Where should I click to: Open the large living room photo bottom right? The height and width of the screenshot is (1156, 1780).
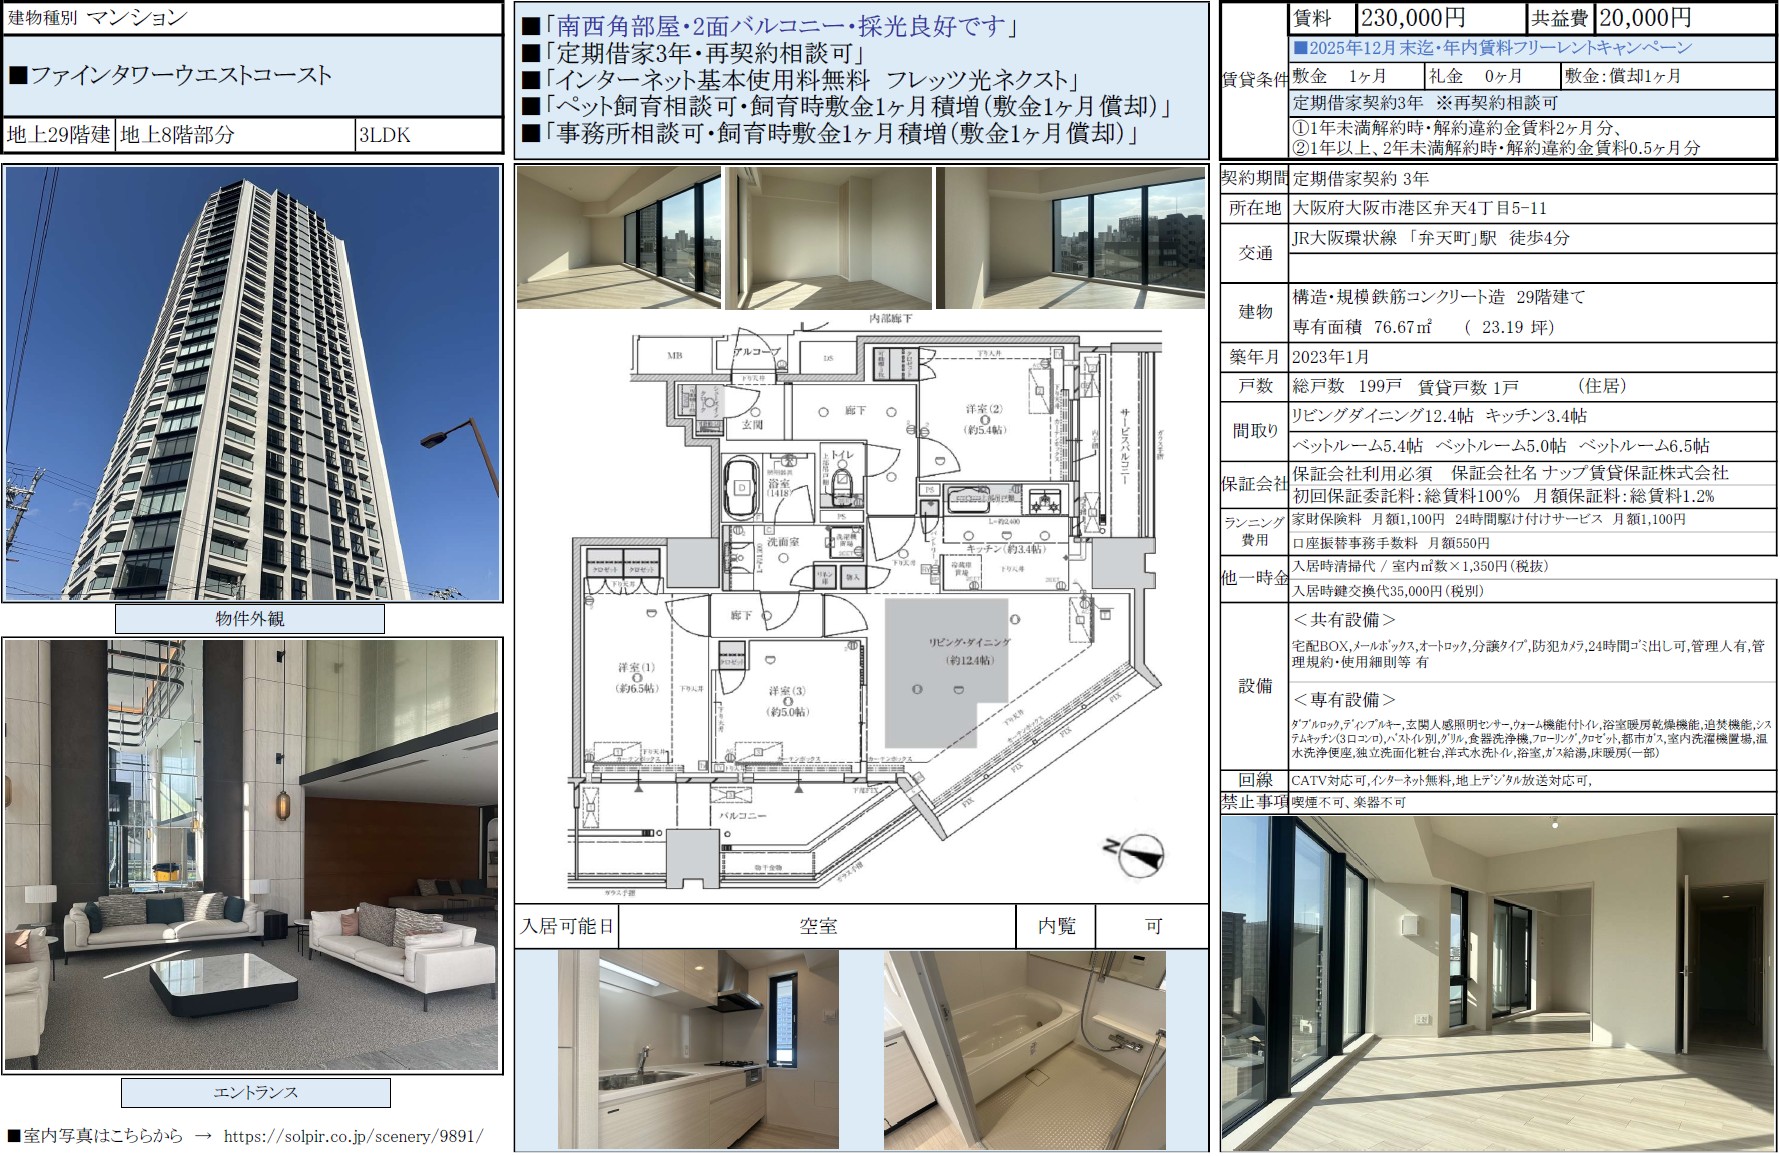pyautogui.click(x=1497, y=983)
